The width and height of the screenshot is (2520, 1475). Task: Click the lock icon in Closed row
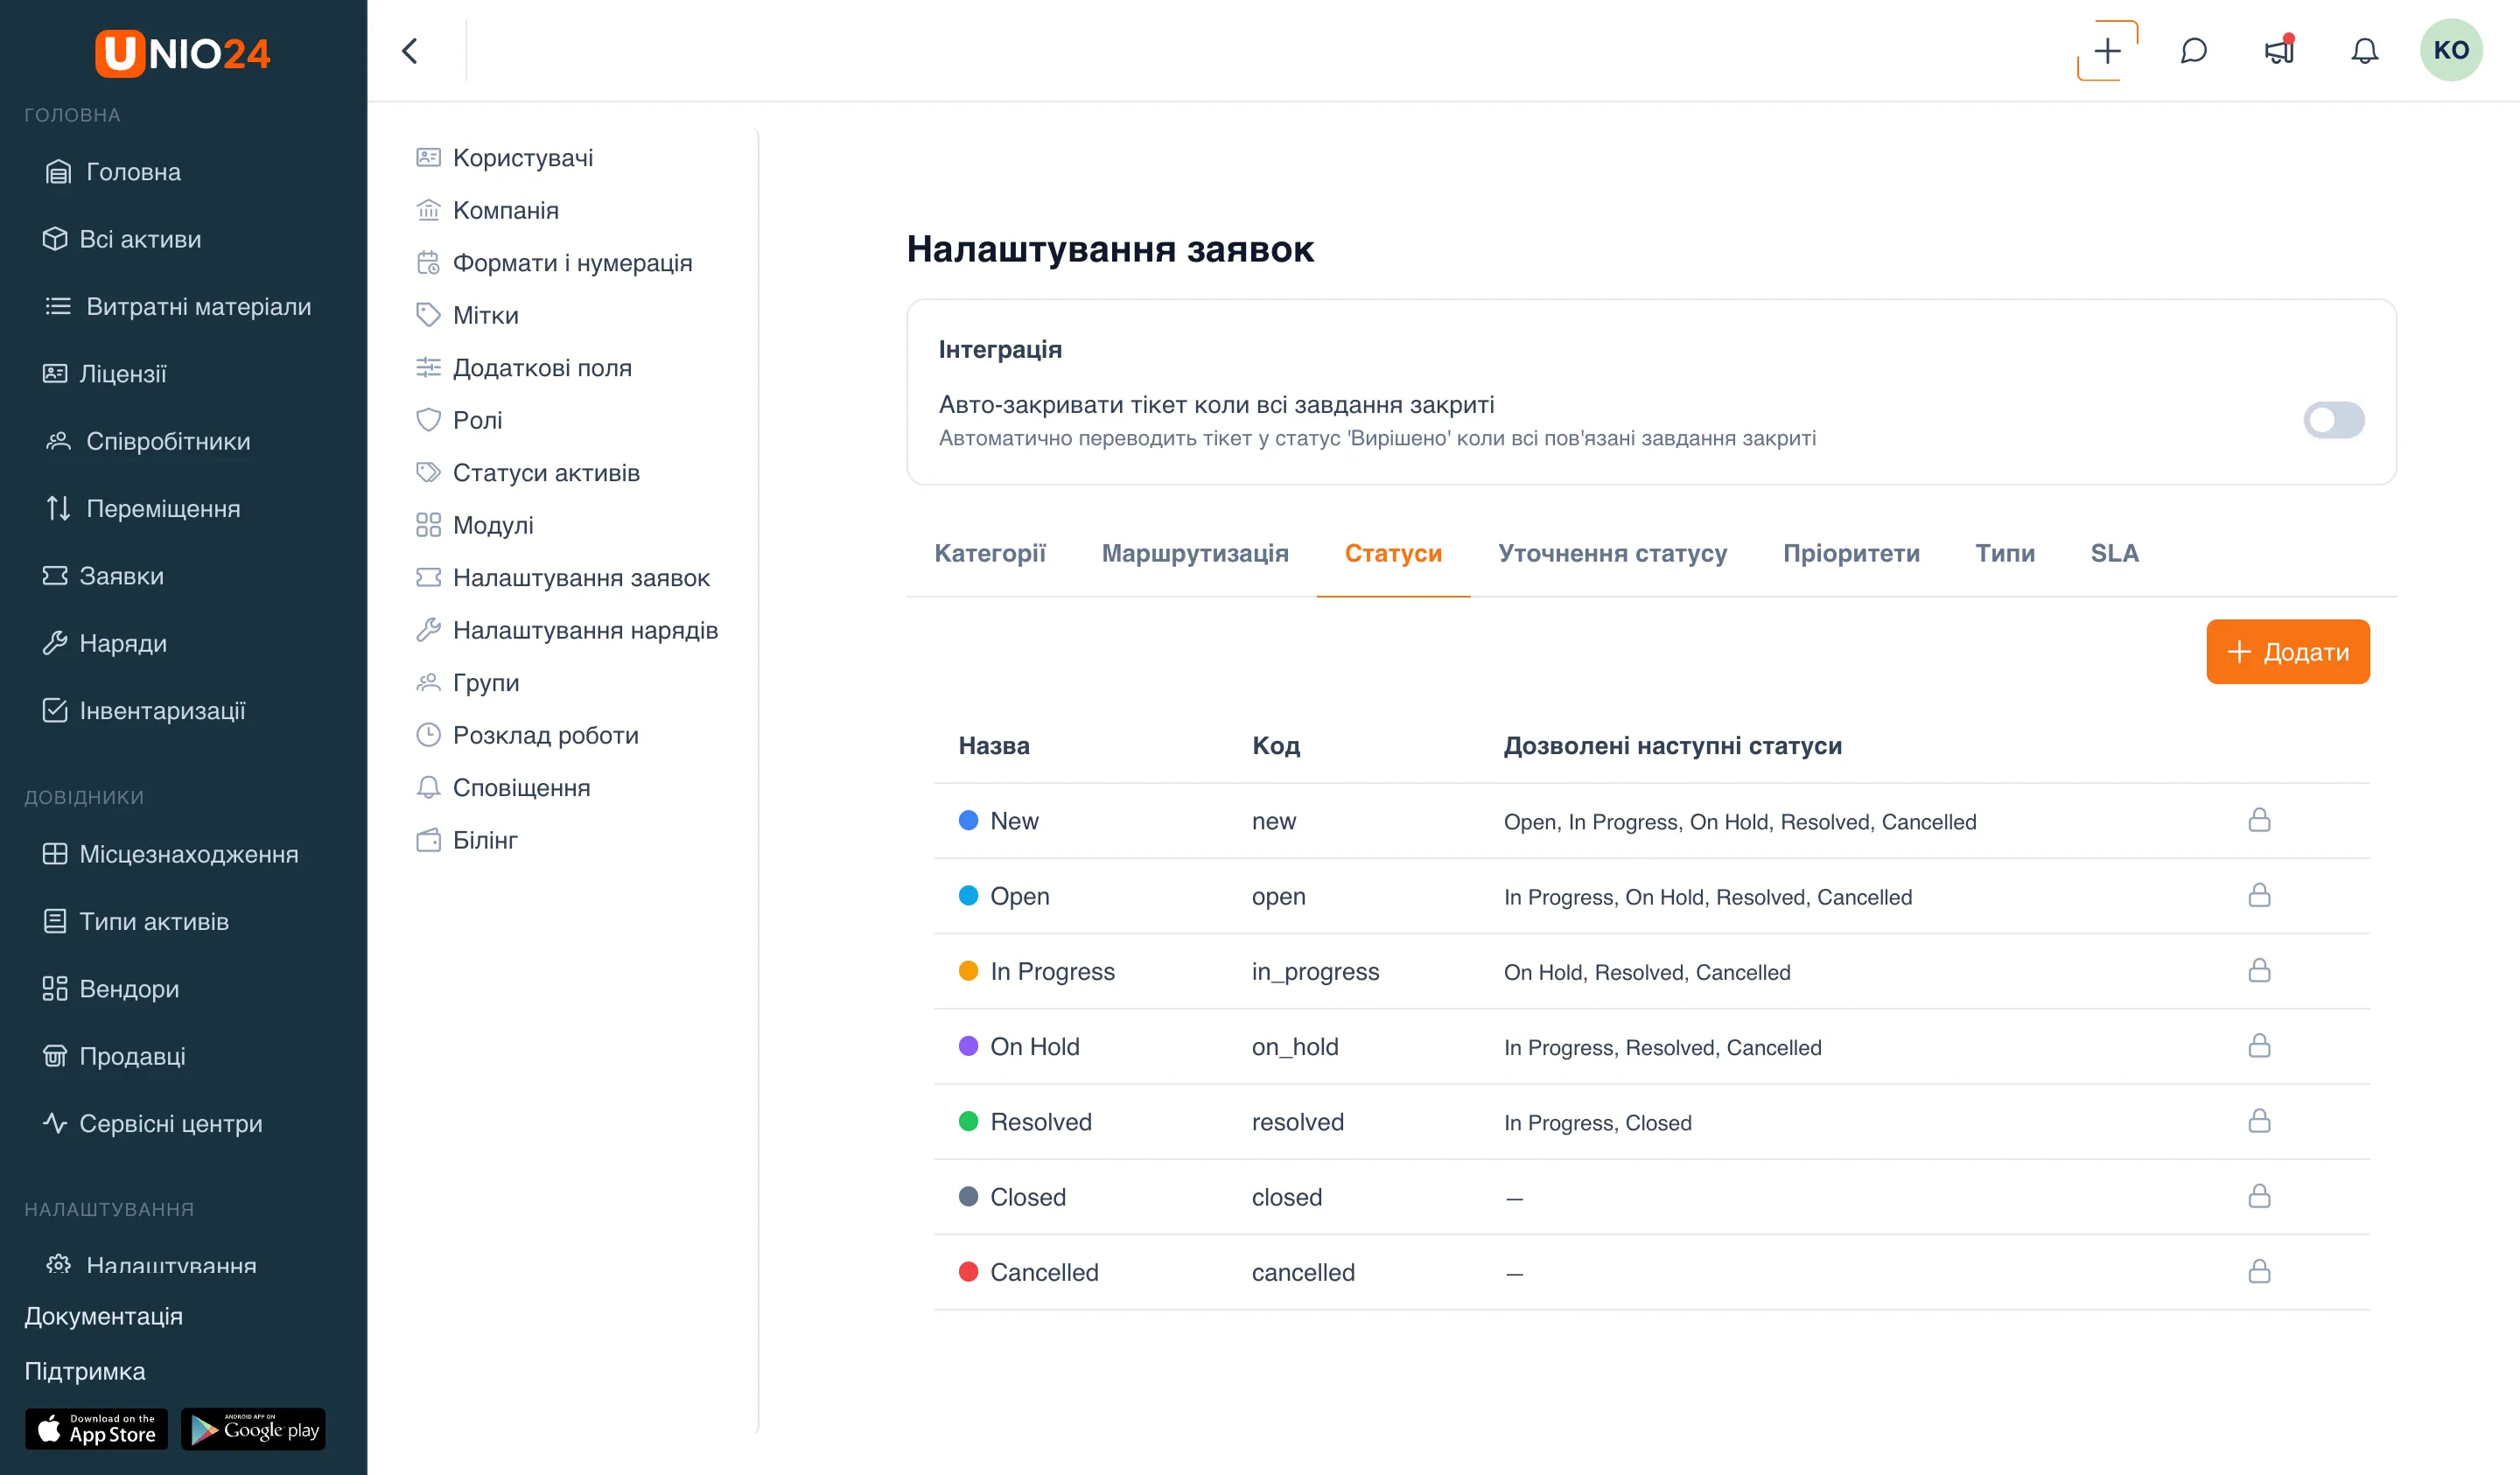2259,1197
